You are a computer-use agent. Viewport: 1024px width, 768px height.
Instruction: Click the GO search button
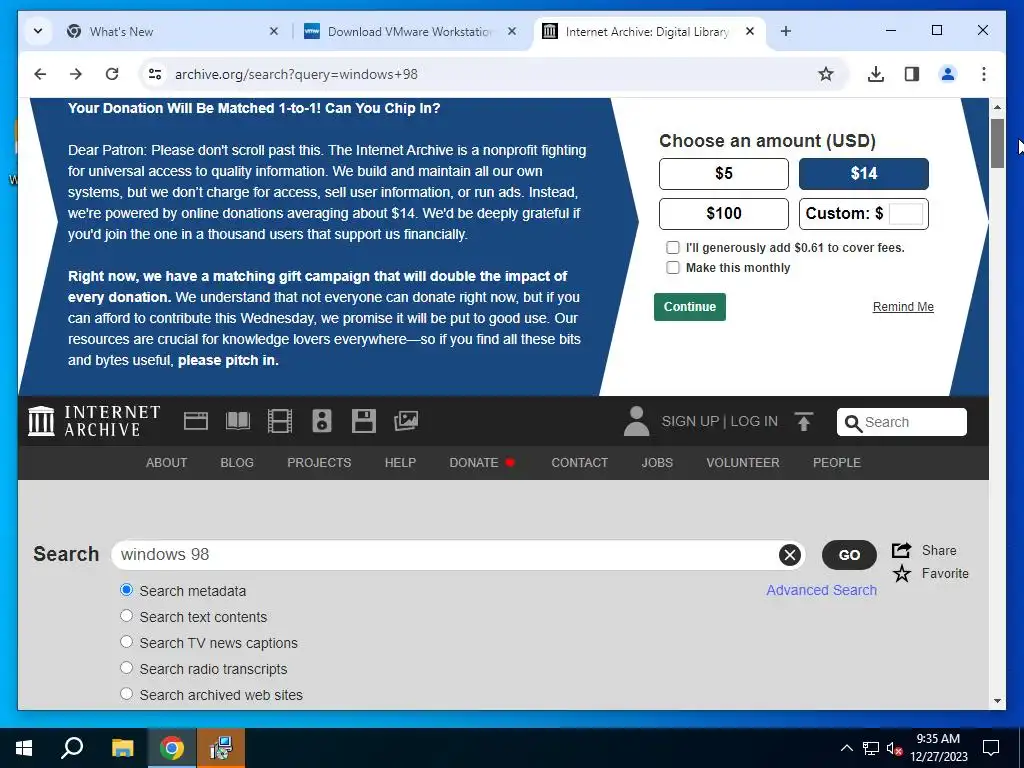pyautogui.click(x=849, y=555)
